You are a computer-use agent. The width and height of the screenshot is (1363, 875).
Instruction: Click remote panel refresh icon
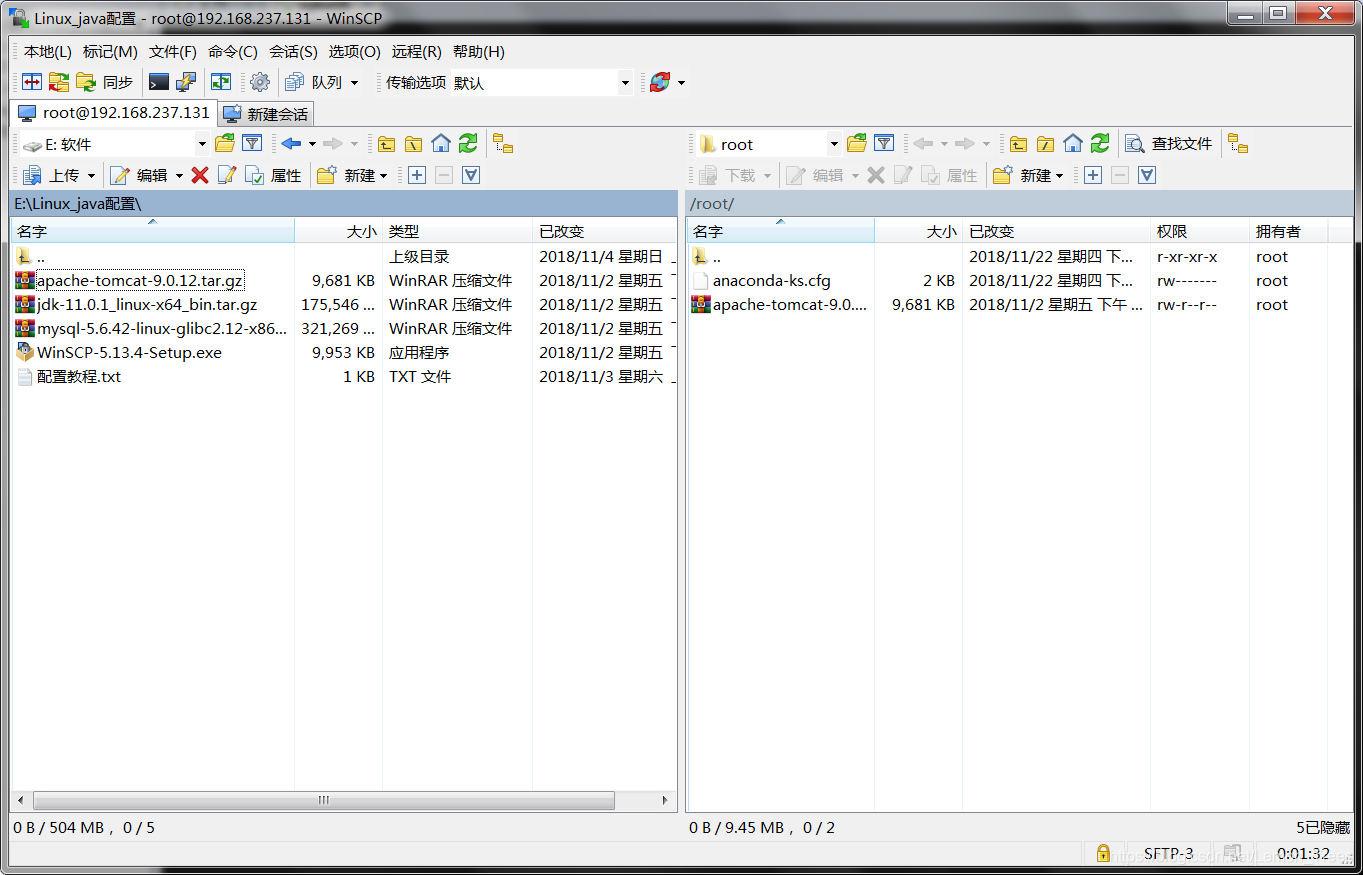coord(1100,144)
